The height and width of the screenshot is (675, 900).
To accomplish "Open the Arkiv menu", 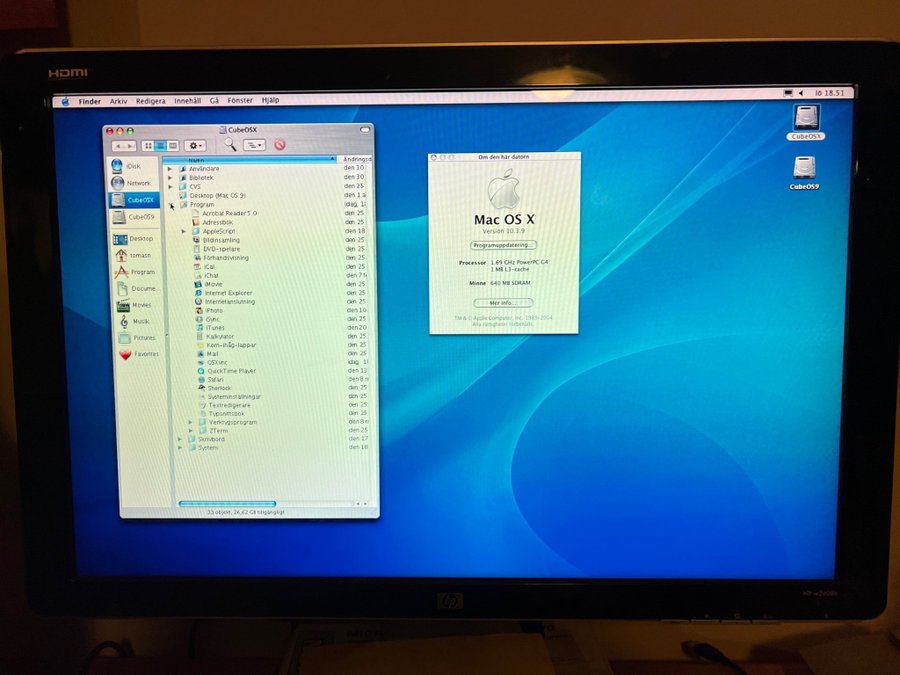I will [119, 101].
